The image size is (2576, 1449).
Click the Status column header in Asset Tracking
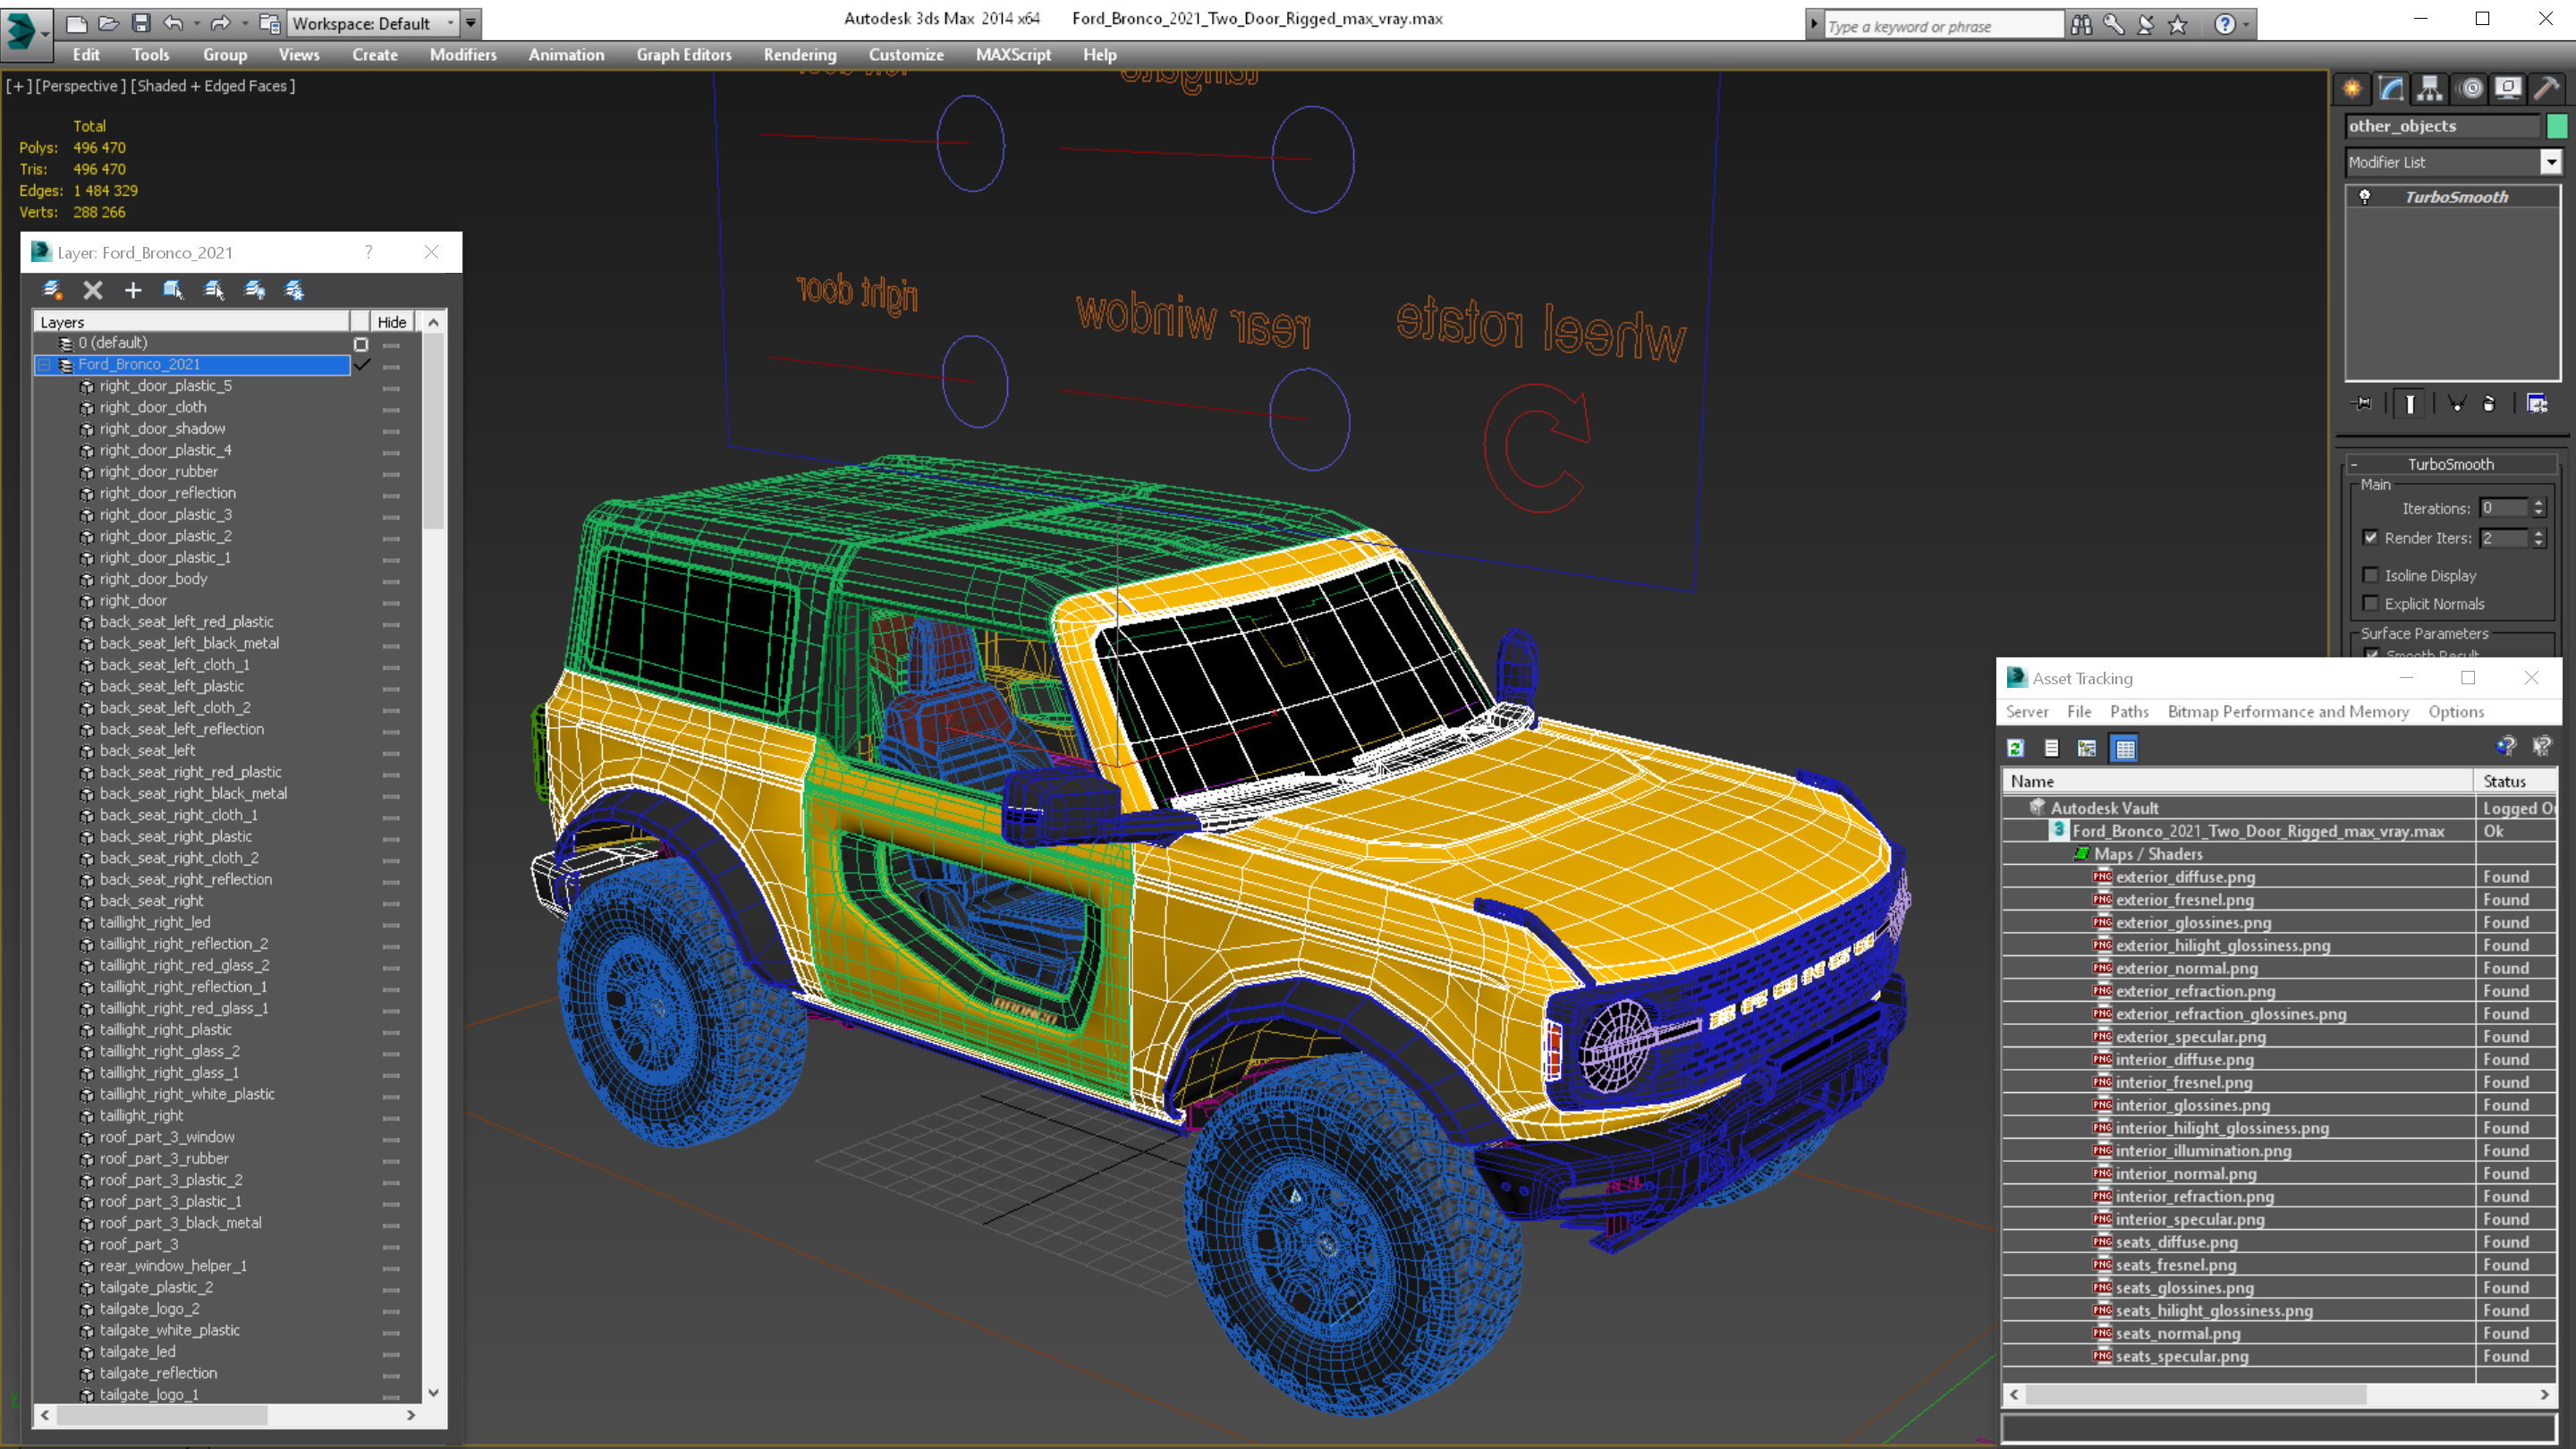2514,781
